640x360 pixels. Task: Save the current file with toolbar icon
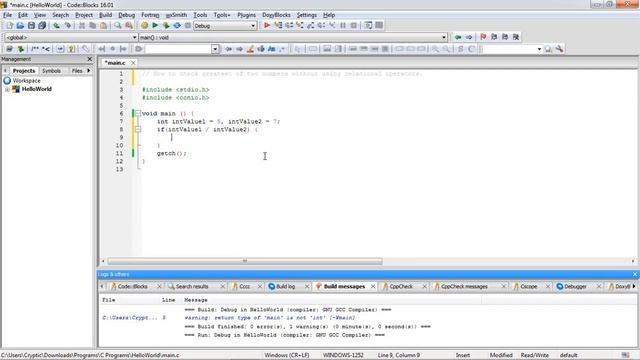click(x=31, y=25)
